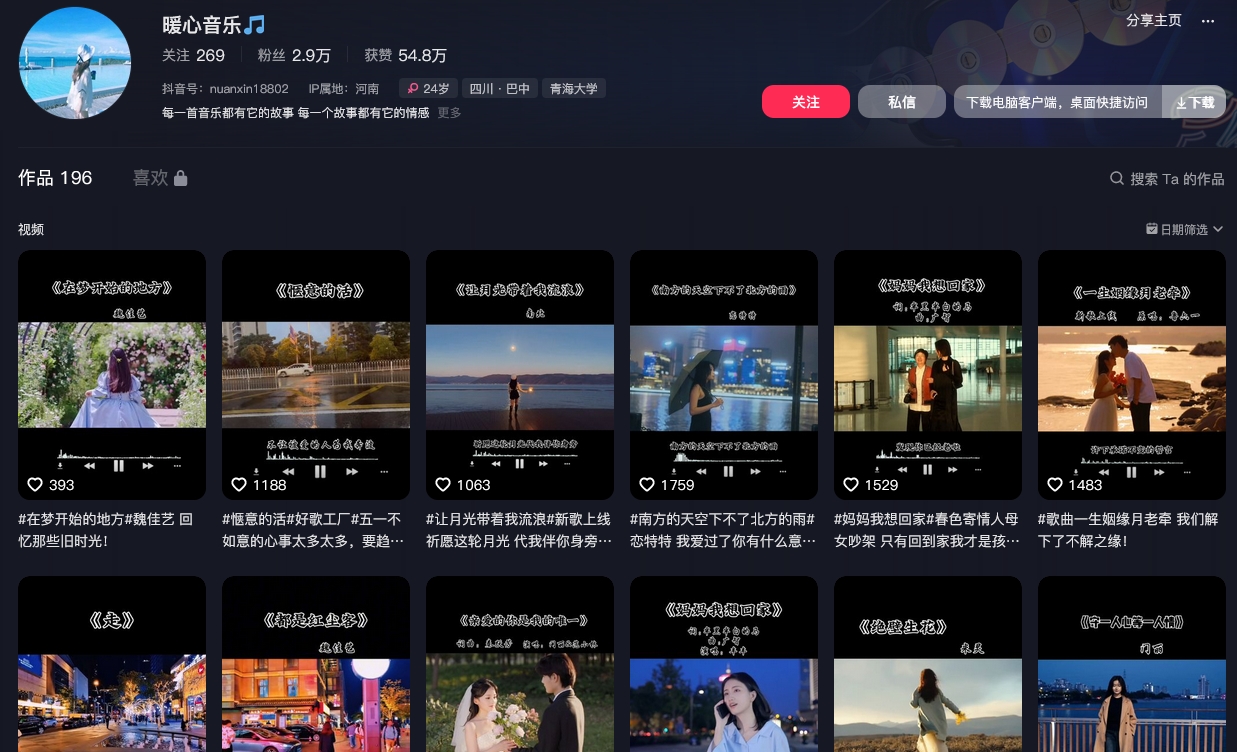Open video 《一生姻缘月老牵》 thumbnail
Viewport: 1237px width, 752px height.
coord(1132,375)
